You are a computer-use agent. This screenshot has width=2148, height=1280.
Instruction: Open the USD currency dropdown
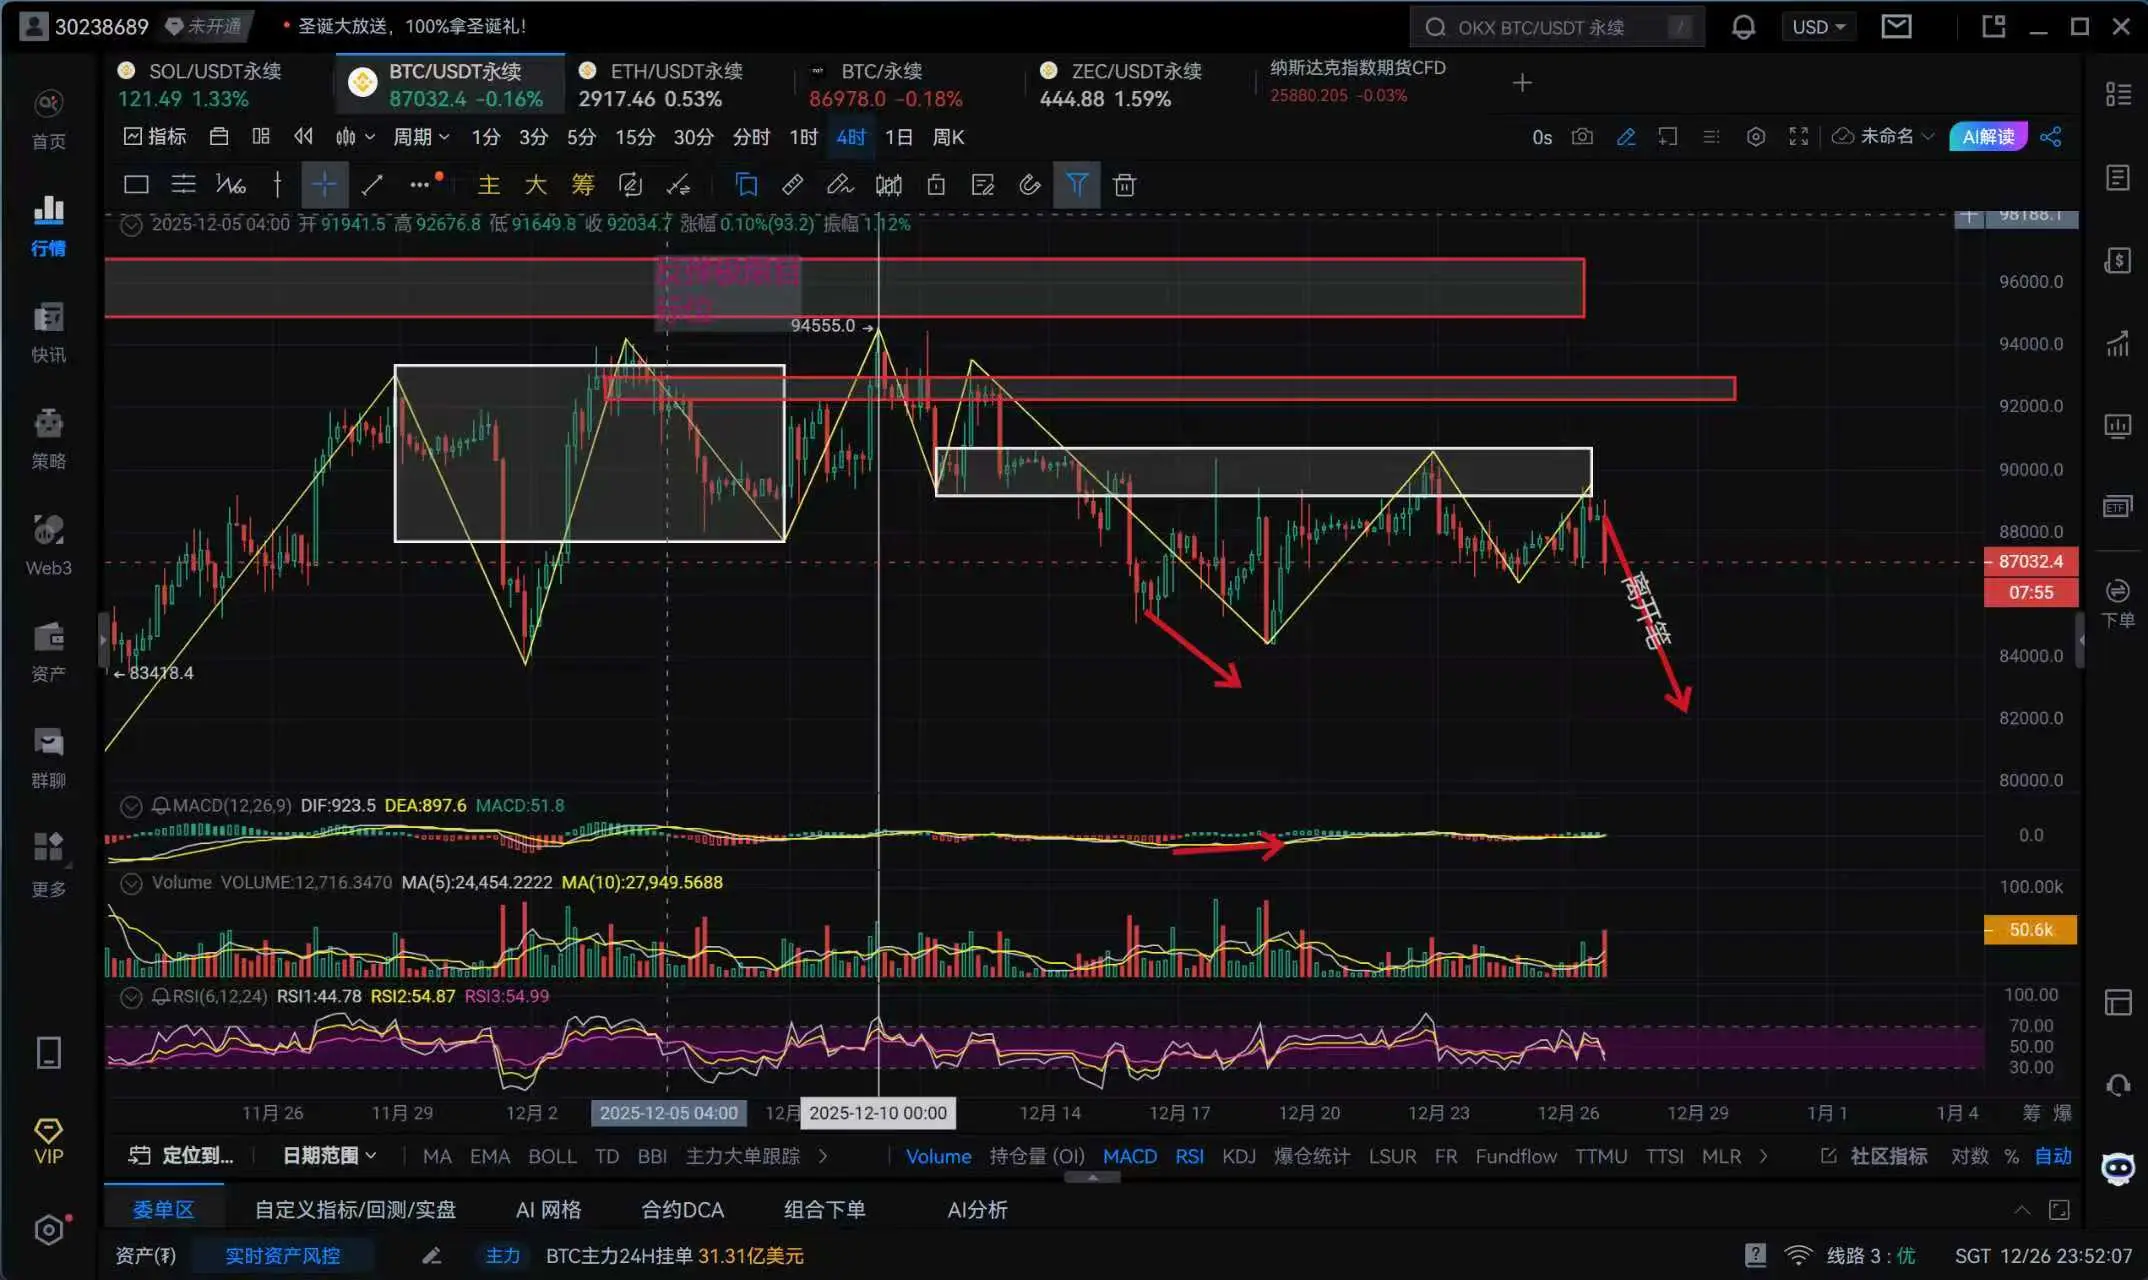(x=1818, y=27)
